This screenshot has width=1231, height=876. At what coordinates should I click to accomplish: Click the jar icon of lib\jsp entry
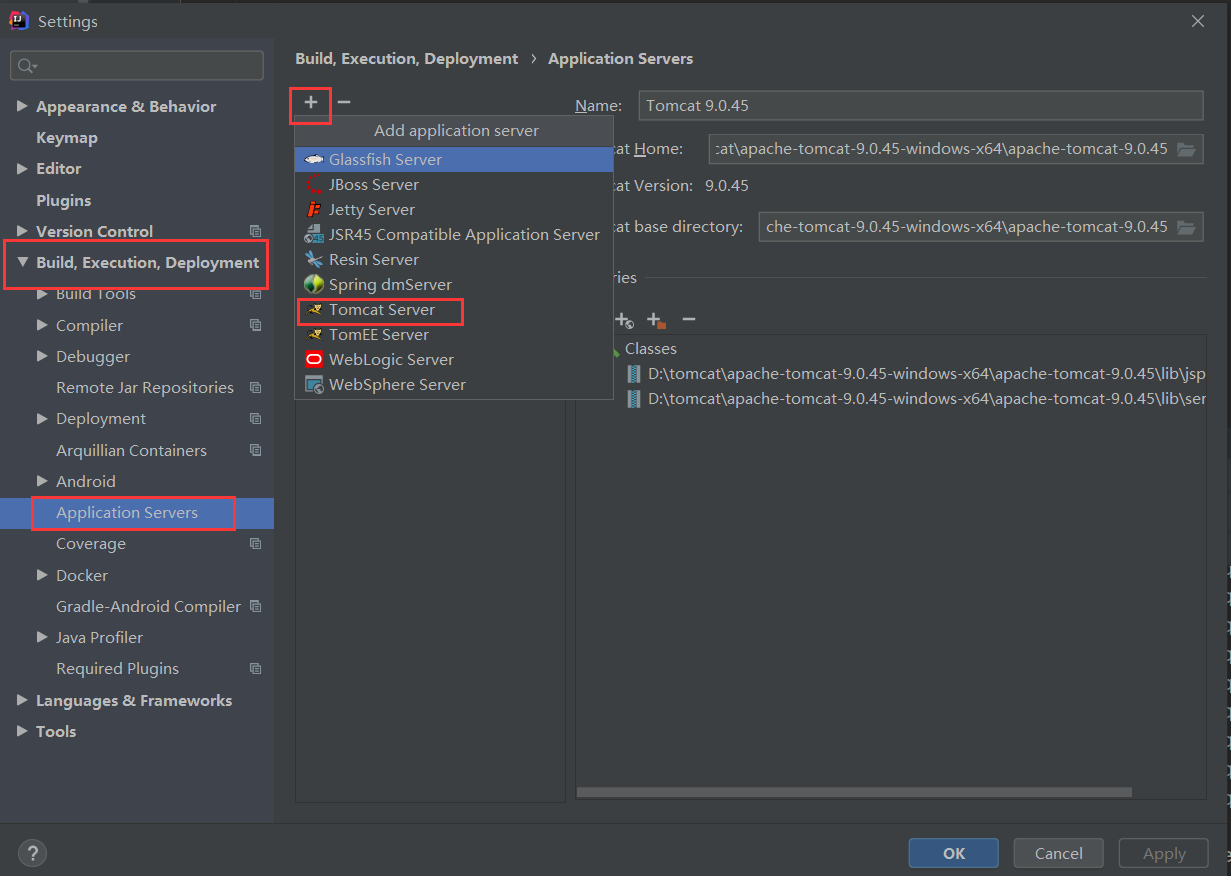[634, 374]
